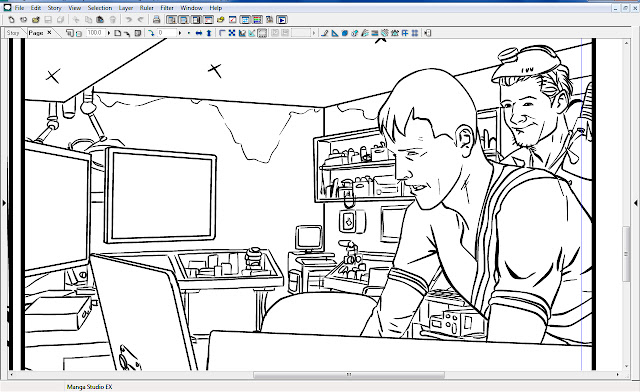Viewport: 640px width, 392px height.
Task: Expand the left side panel arrow
Action: (4, 203)
